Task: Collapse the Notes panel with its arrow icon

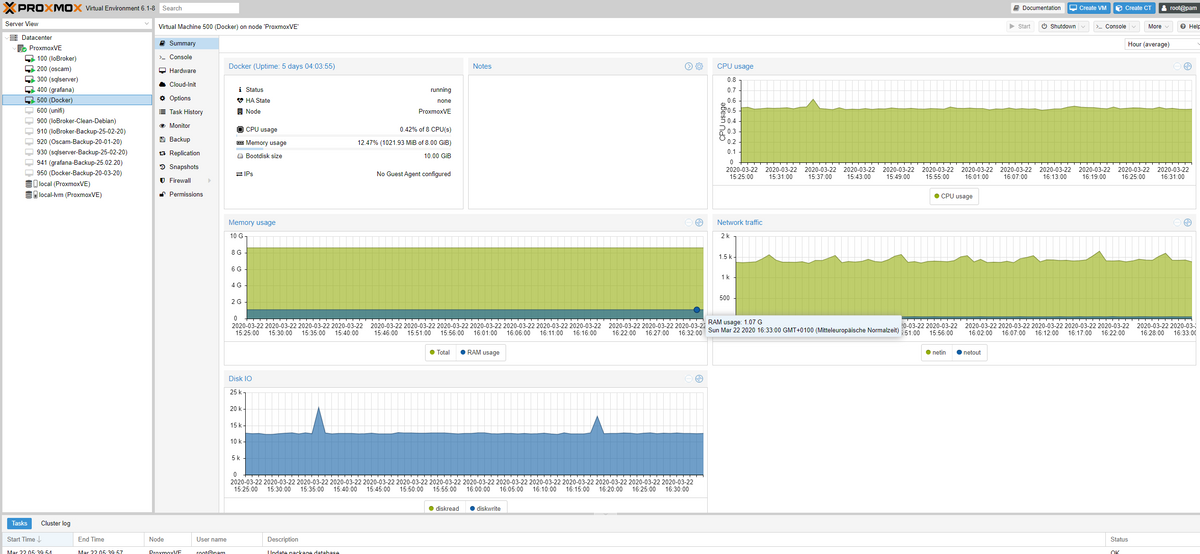Action: (x=688, y=66)
